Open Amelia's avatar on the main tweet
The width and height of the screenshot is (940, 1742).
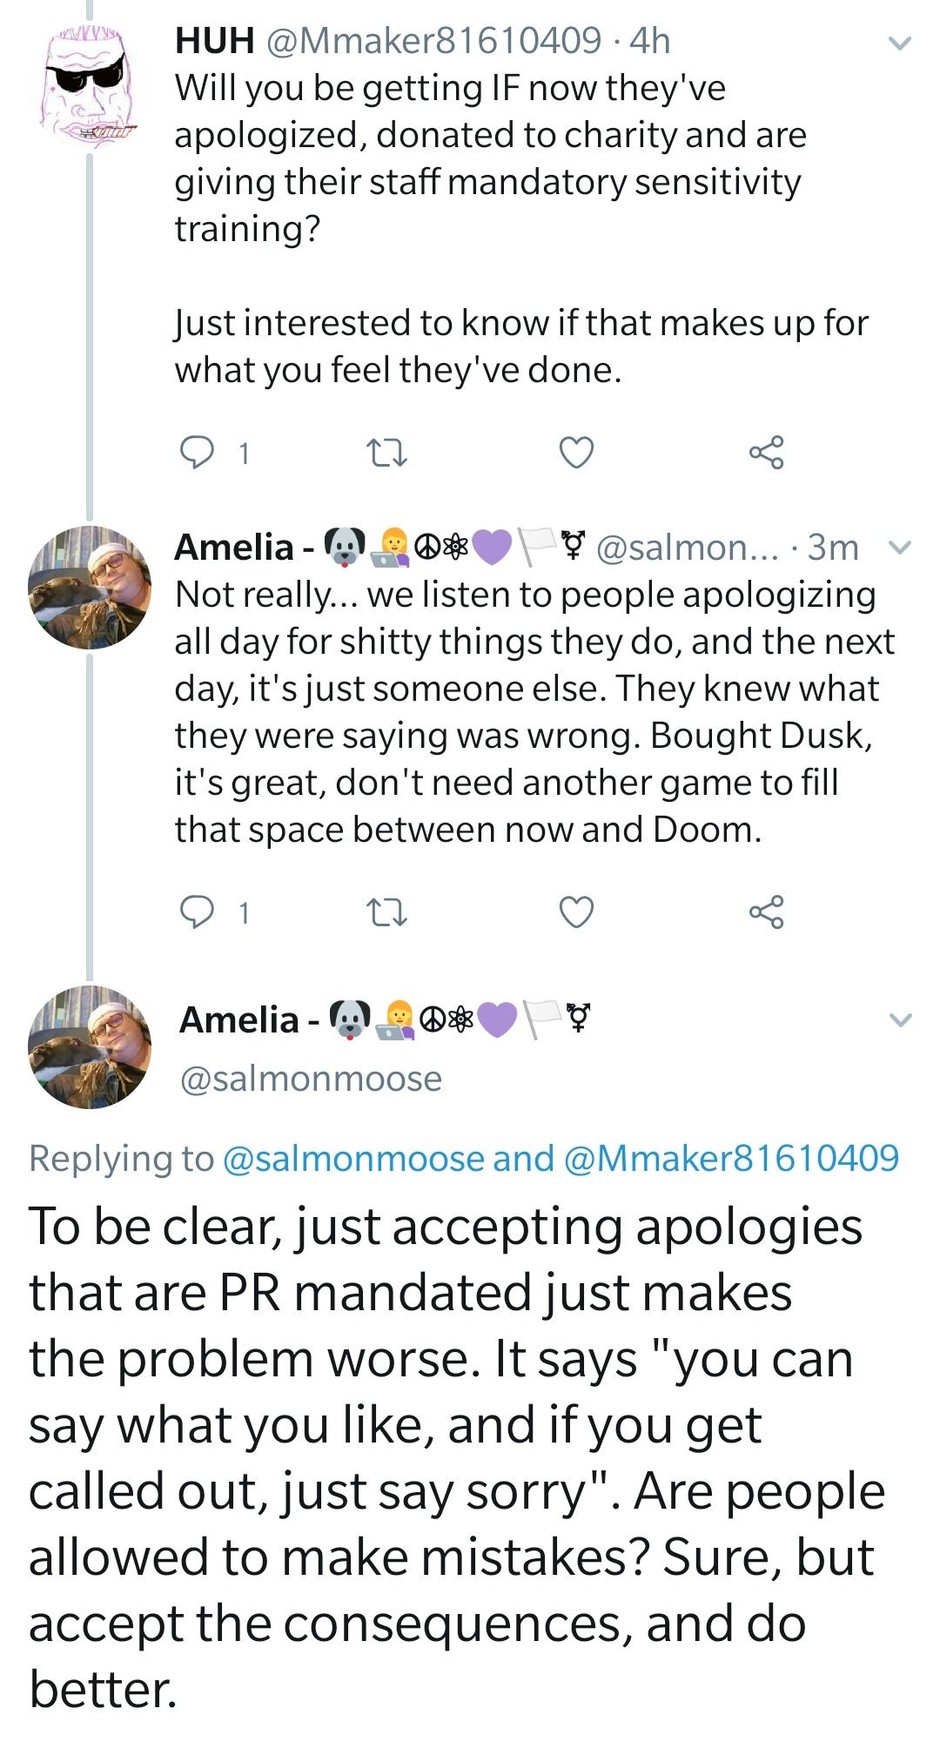pyautogui.click(x=89, y=1047)
